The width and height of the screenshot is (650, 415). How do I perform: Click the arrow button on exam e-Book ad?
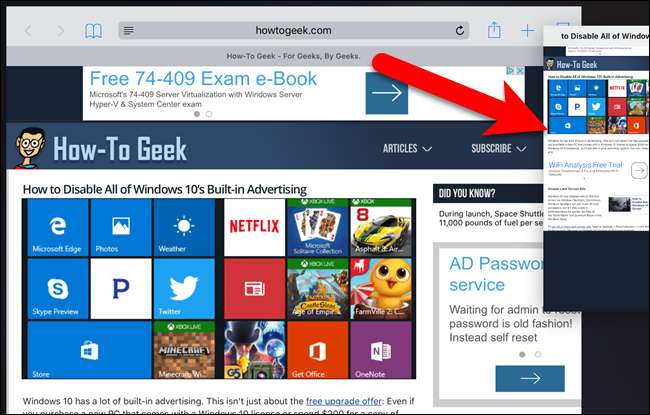387,93
